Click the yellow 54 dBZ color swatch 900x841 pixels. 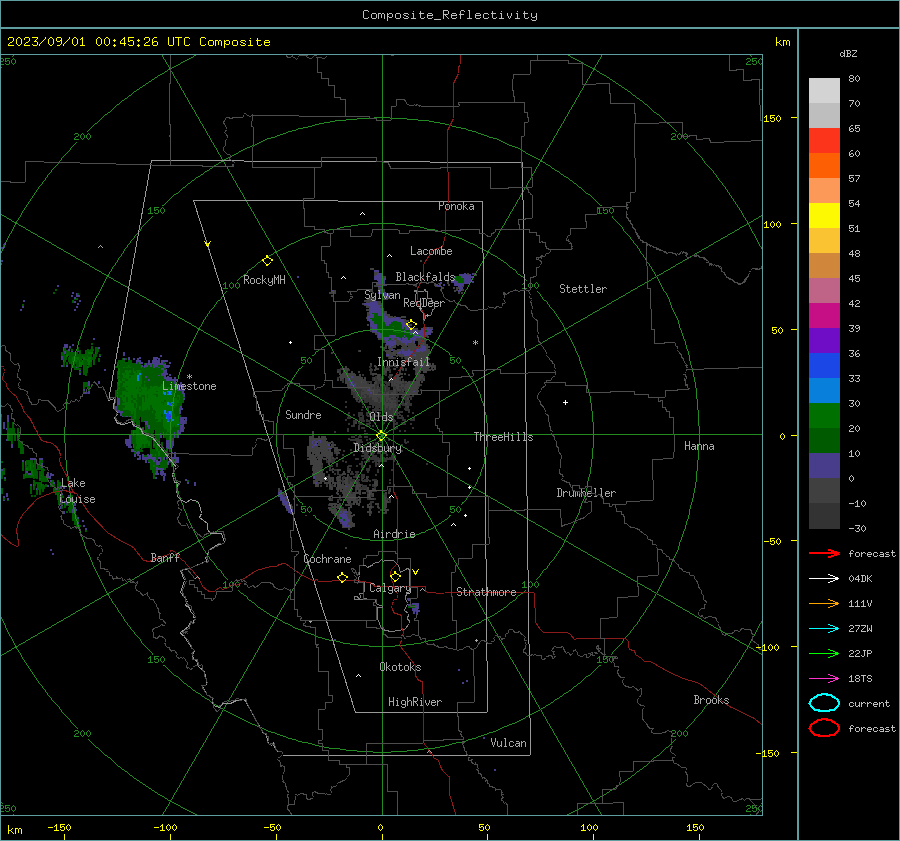pos(824,215)
